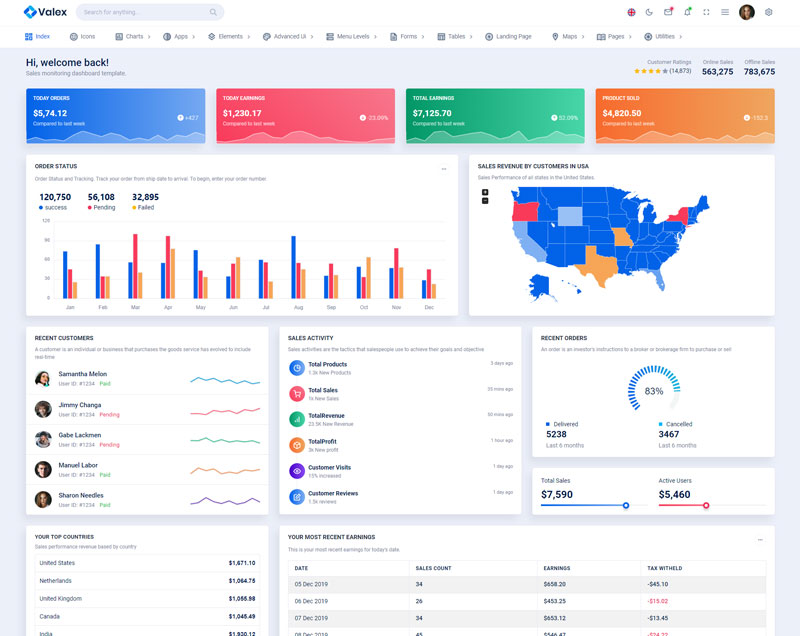The image size is (800, 636).
Task: Toggle the Pending series in chart legend
Action: tap(101, 207)
